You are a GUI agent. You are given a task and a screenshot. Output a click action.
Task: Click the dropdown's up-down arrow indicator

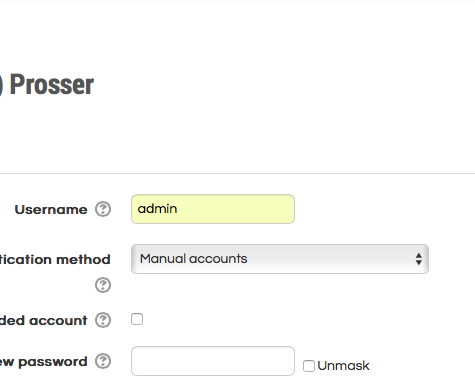pos(419,259)
